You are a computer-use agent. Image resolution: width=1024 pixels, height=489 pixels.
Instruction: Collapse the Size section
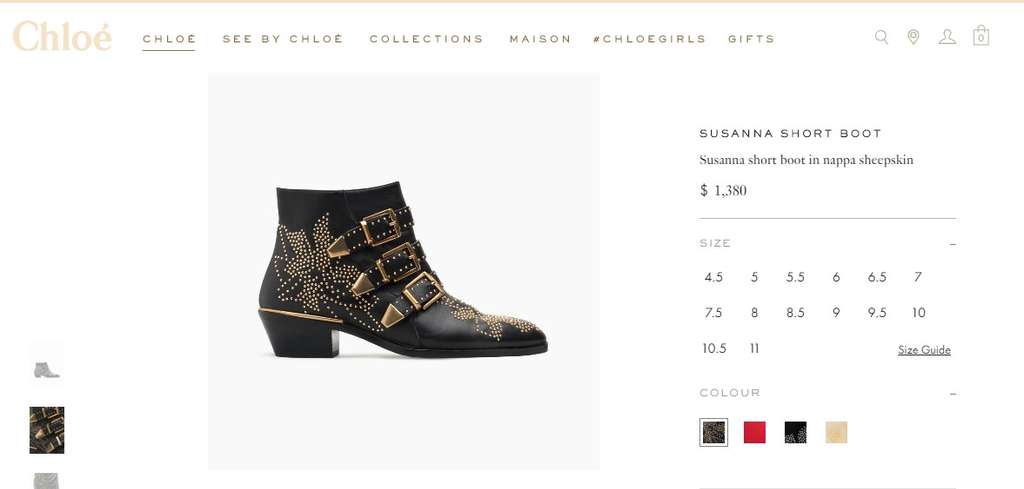(952, 244)
